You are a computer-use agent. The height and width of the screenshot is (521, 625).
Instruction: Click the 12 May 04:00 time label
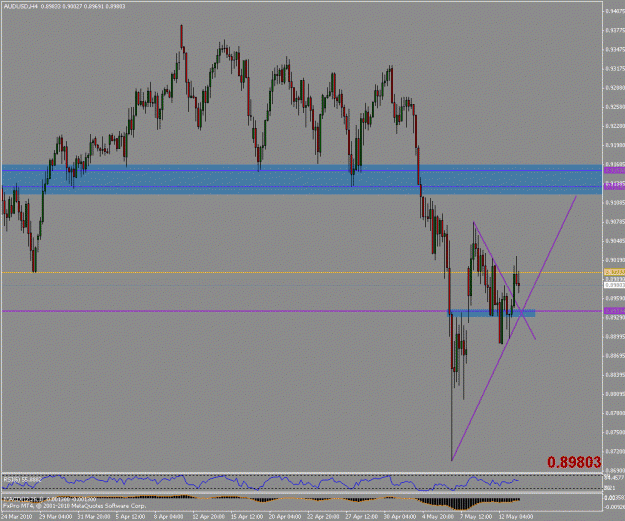coord(516,517)
